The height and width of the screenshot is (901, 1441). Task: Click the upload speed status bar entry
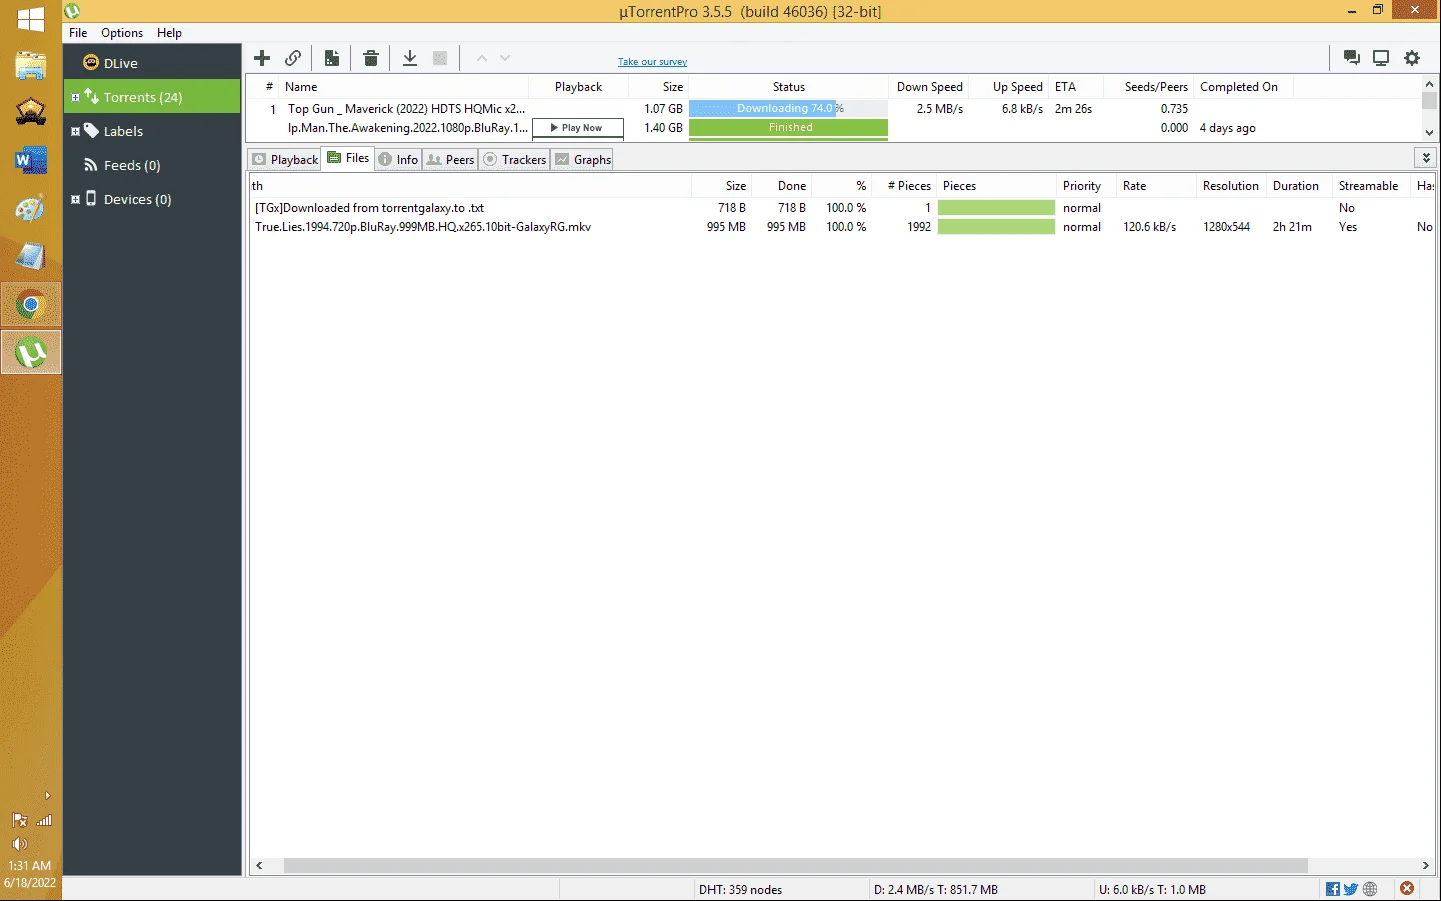[x=1152, y=890]
